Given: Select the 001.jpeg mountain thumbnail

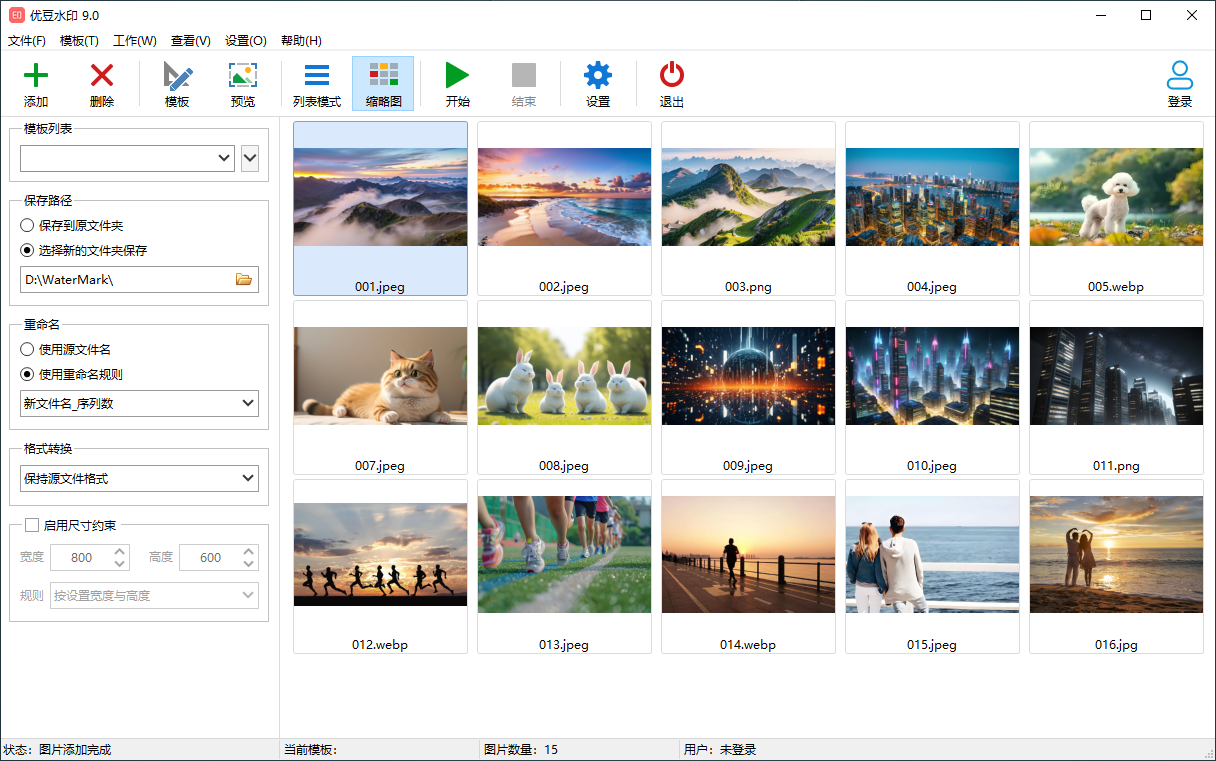Looking at the screenshot, I should coord(380,209).
